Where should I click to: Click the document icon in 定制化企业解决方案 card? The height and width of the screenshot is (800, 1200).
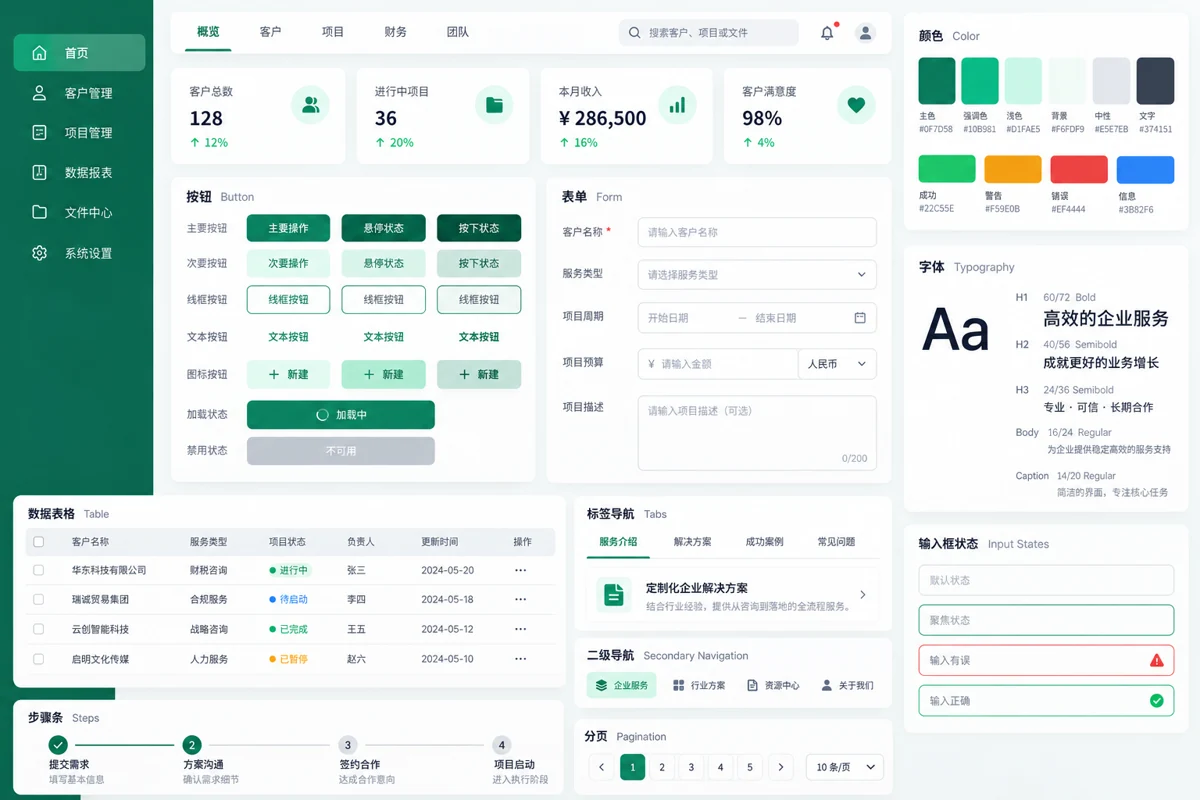(x=614, y=595)
